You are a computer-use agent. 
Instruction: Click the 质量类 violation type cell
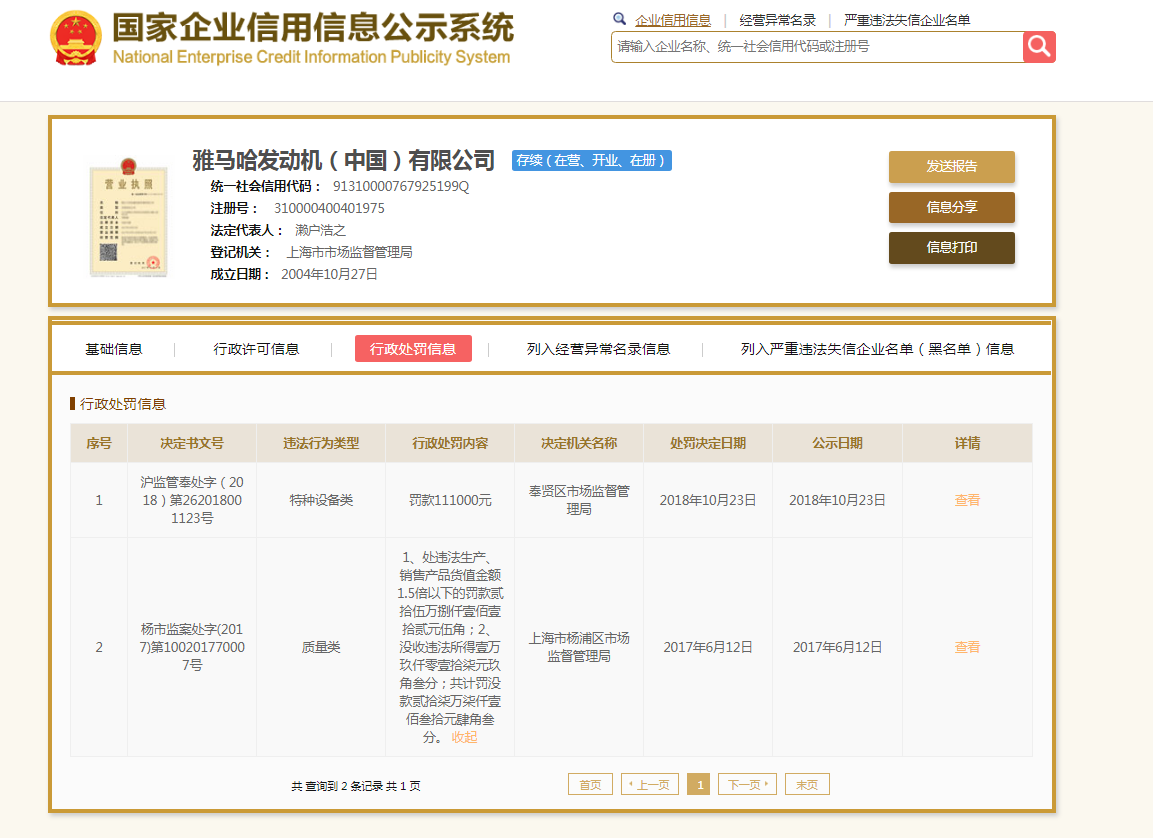pyautogui.click(x=321, y=648)
